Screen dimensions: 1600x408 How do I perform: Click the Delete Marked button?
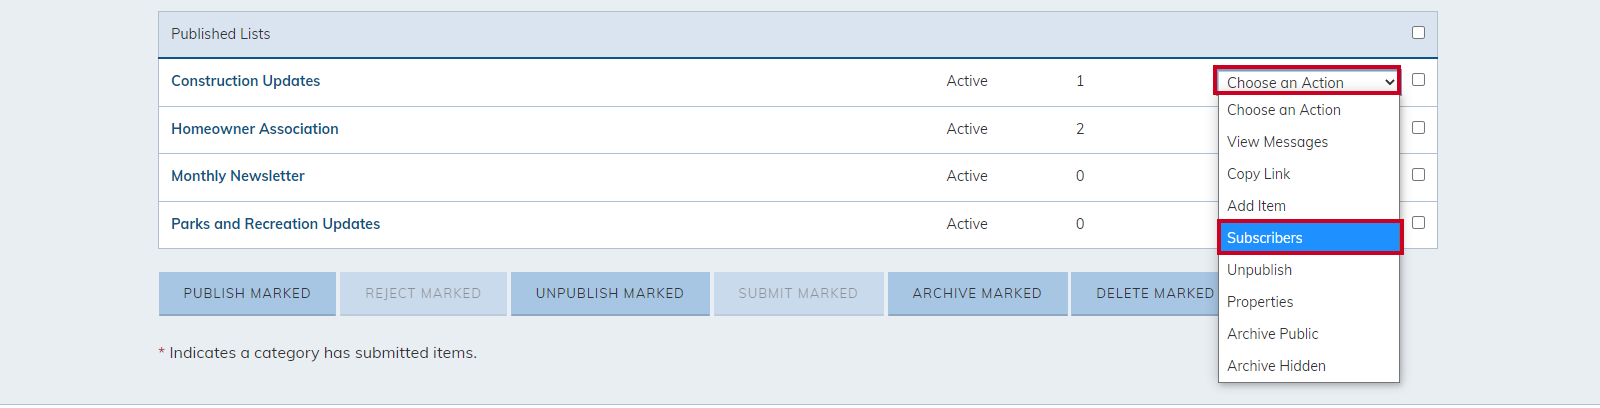tap(1145, 294)
